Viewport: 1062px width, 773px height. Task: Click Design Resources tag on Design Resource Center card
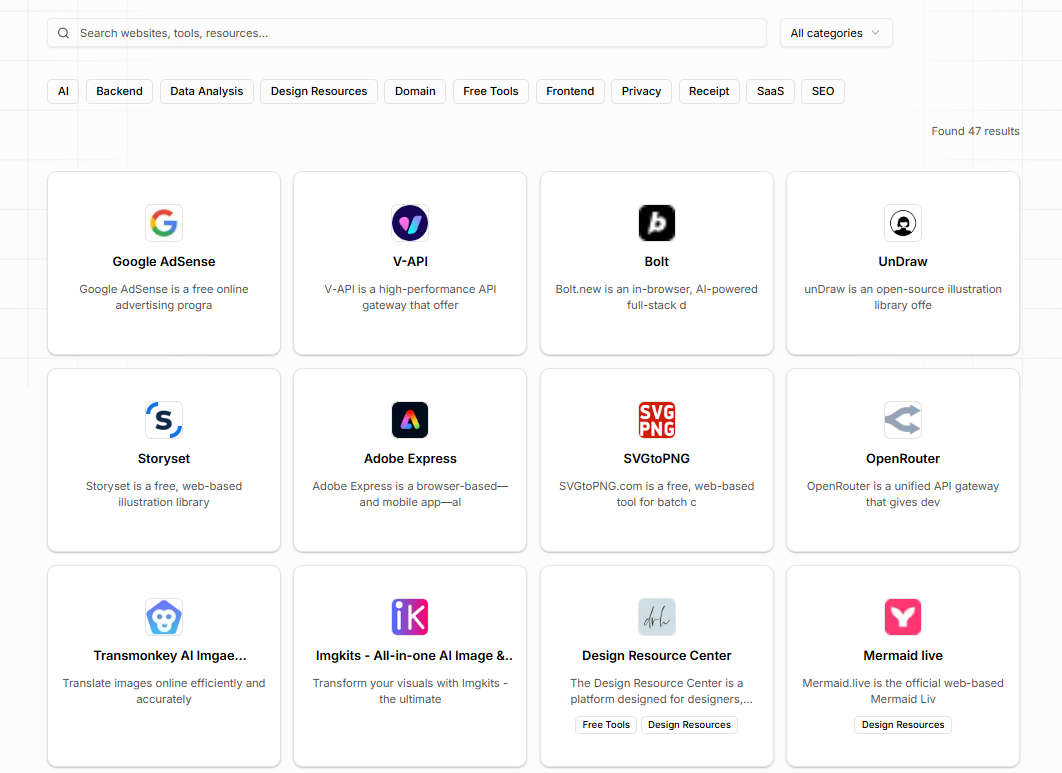click(x=689, y=725)
